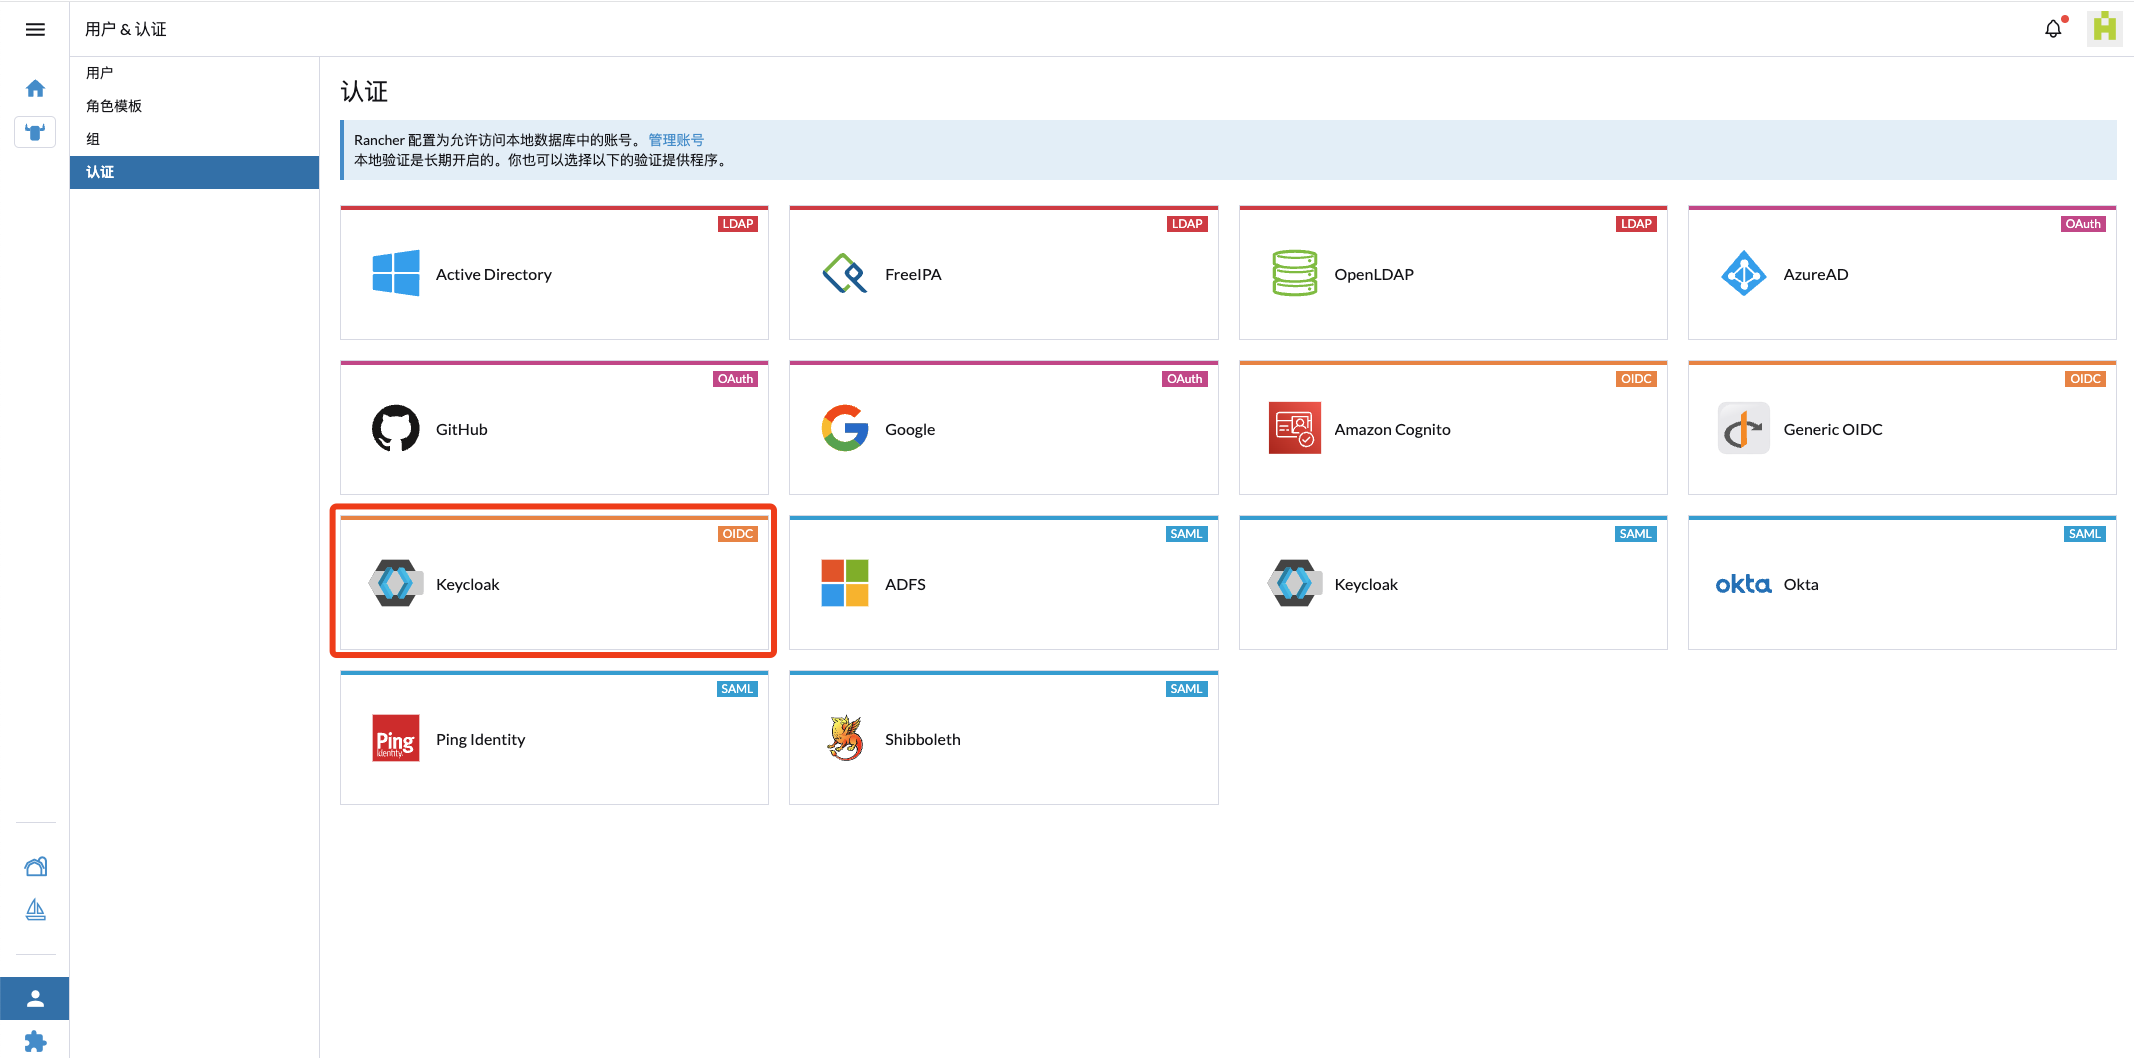Click the 管理账号 link
The width and height of the screenshot is (2134, 1058).
(x=676, y=140)
